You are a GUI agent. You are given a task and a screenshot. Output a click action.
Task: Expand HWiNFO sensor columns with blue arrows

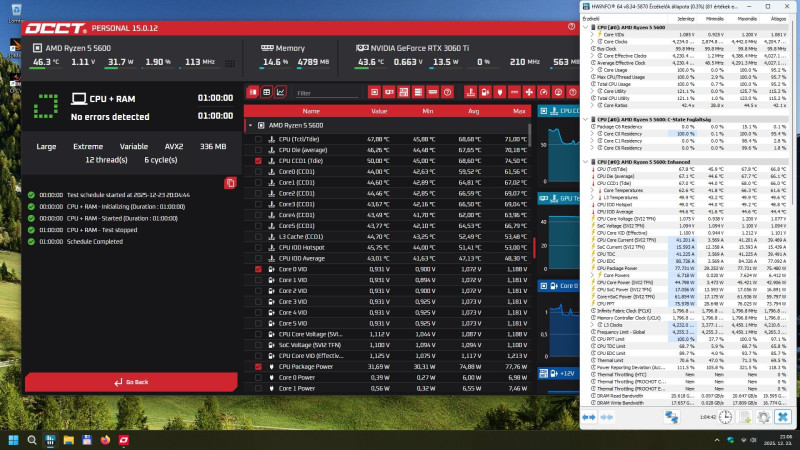(x=589, y=417)
